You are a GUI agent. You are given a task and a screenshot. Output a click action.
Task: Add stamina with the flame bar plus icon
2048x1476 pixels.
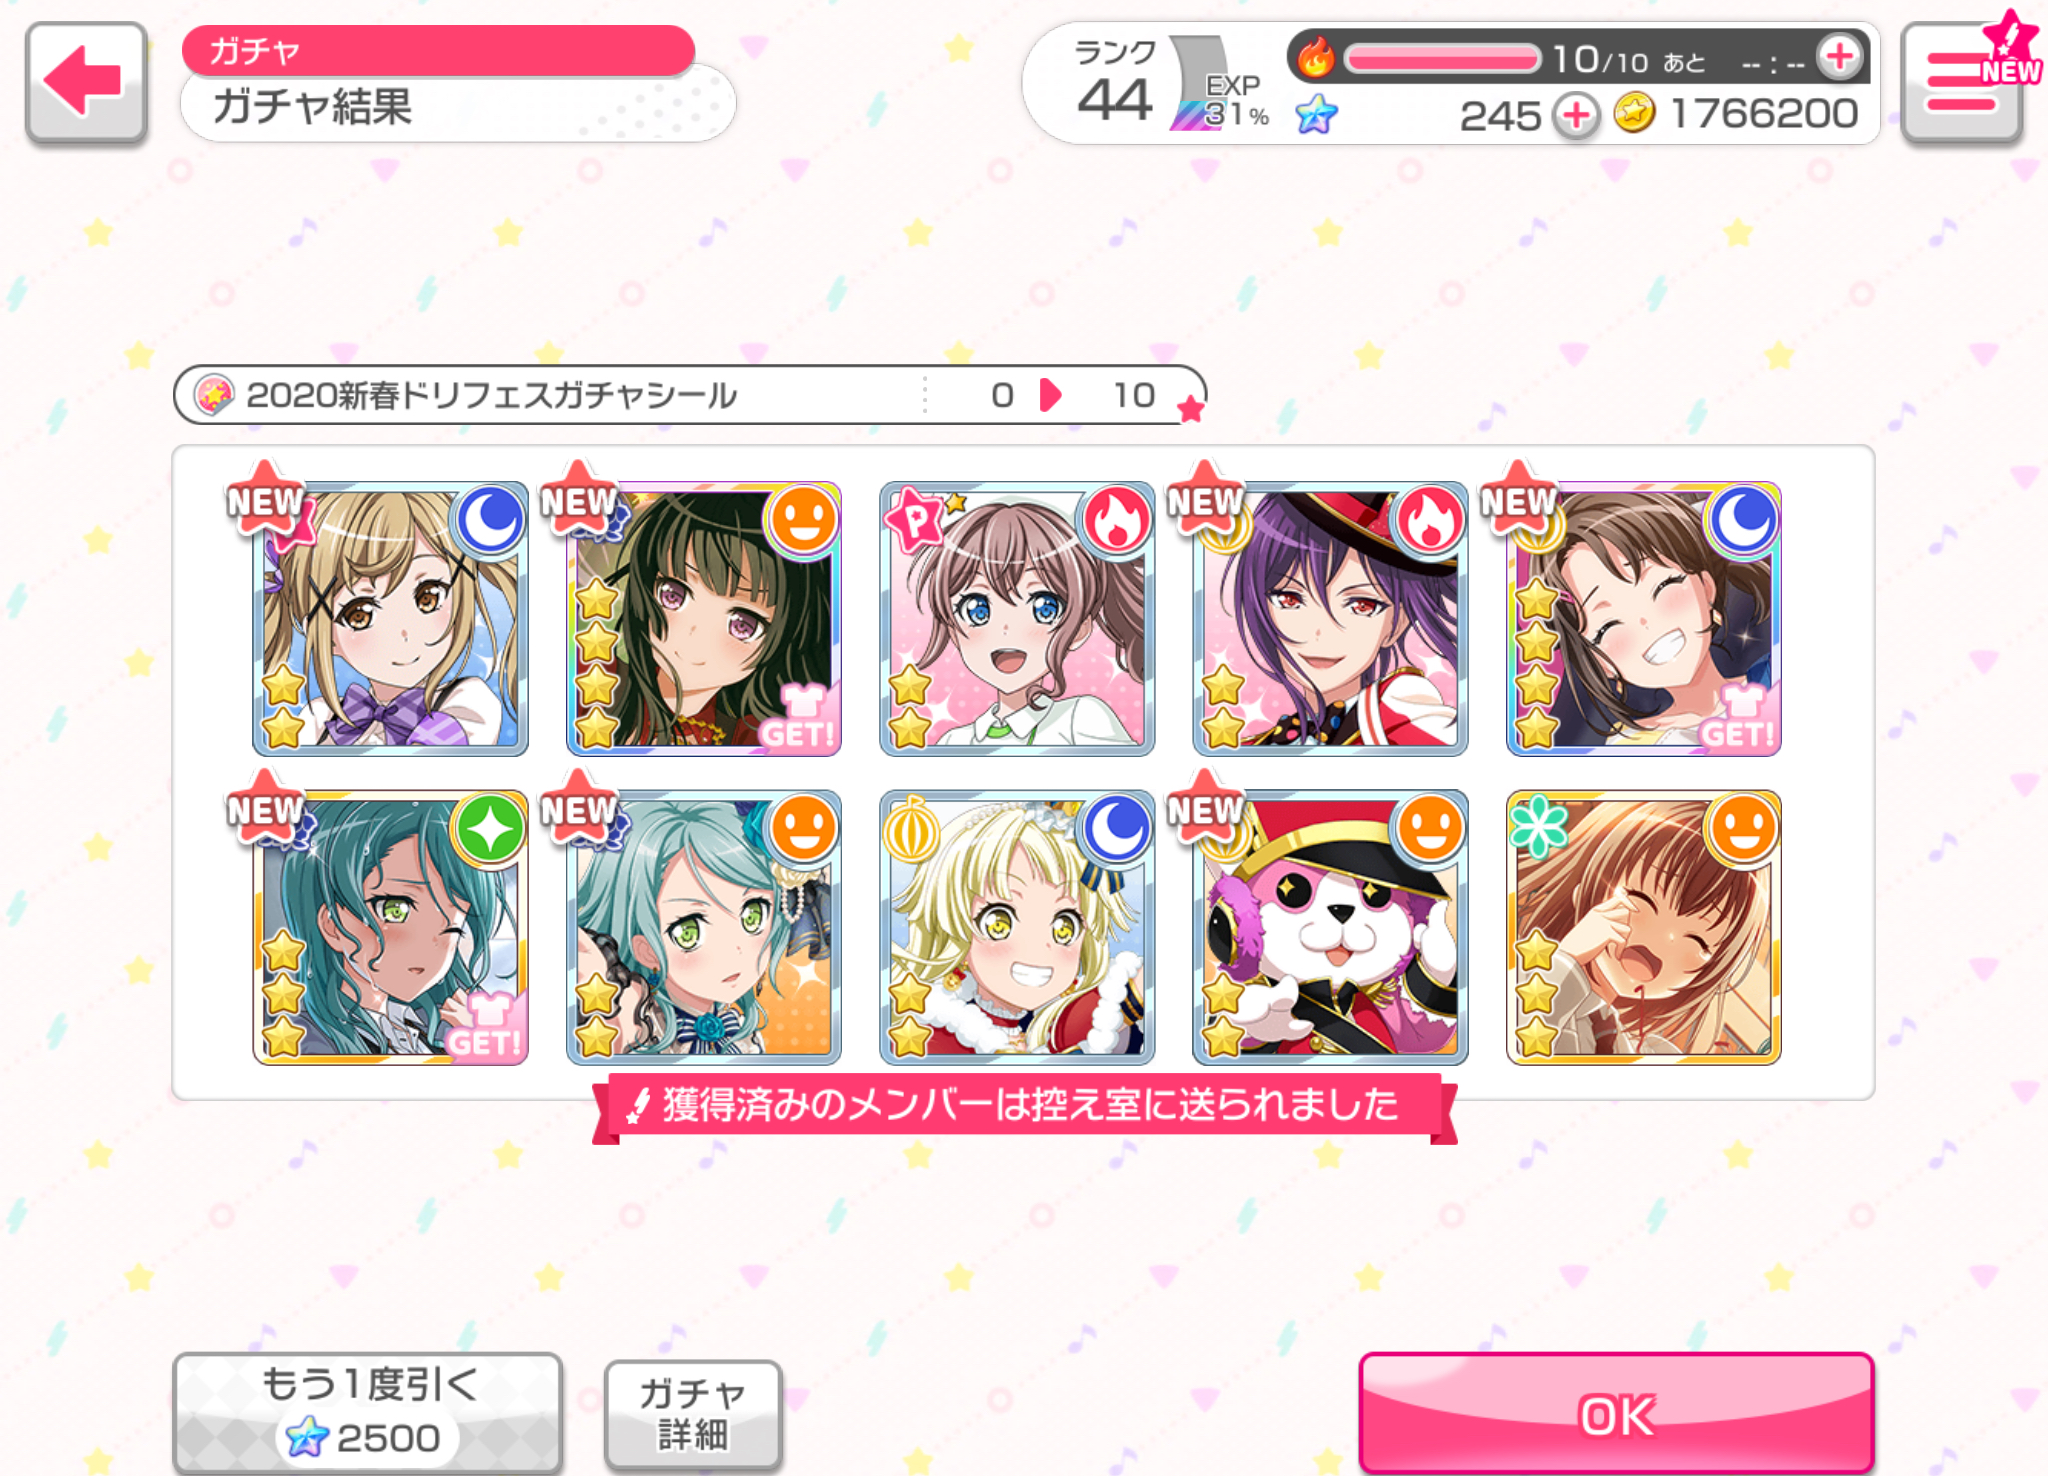coord(1838,57)
